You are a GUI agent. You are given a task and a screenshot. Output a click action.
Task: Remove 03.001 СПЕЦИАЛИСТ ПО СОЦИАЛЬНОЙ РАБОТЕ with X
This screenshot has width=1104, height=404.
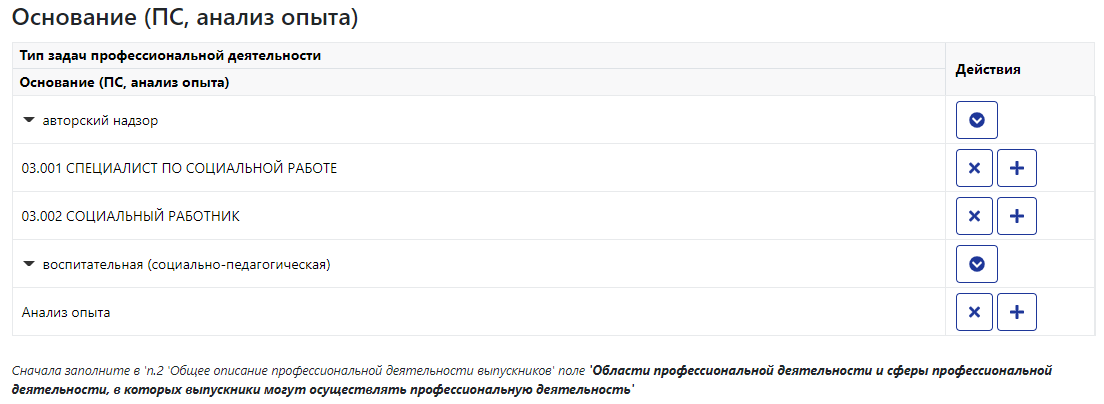(974, 168)
